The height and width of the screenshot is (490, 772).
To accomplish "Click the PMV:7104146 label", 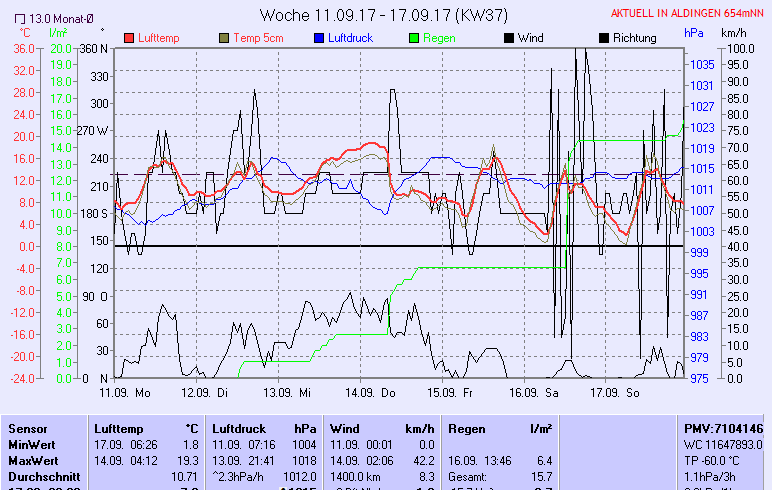I will [x=723, y=428].
